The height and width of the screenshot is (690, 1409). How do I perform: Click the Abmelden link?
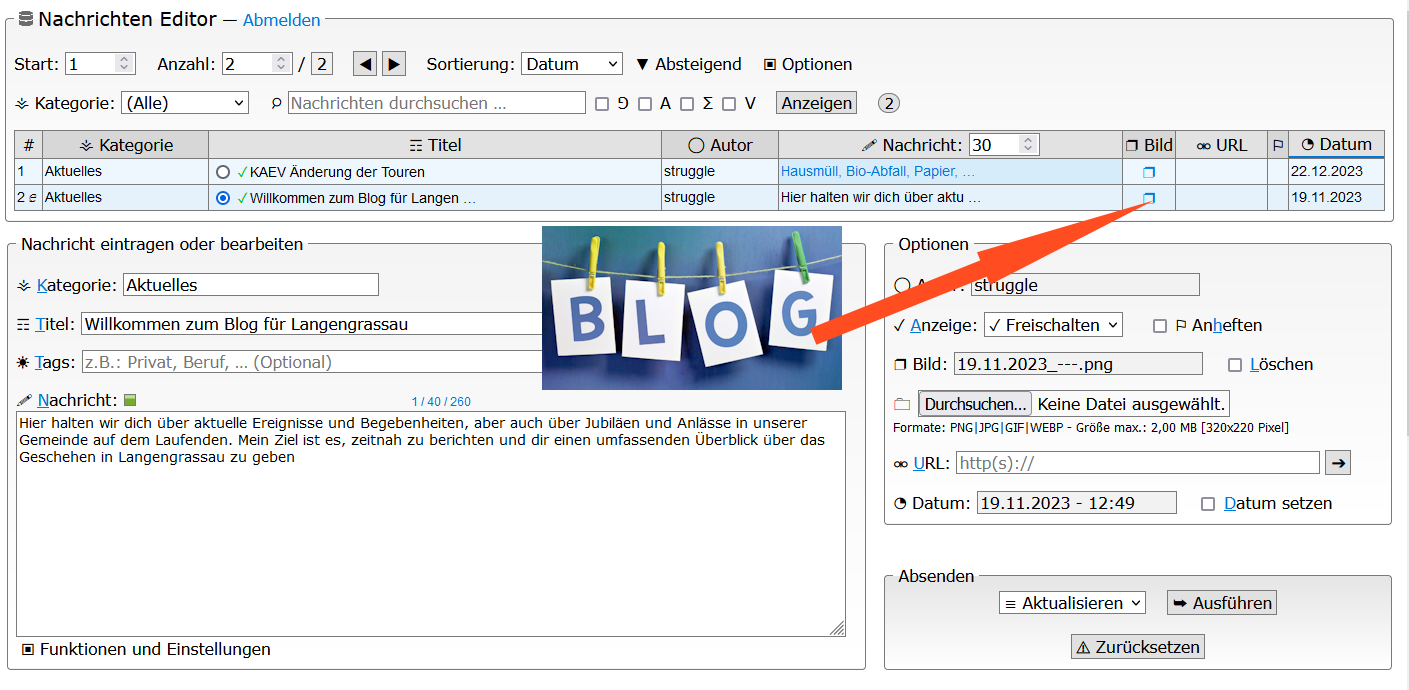pos(281,20)
